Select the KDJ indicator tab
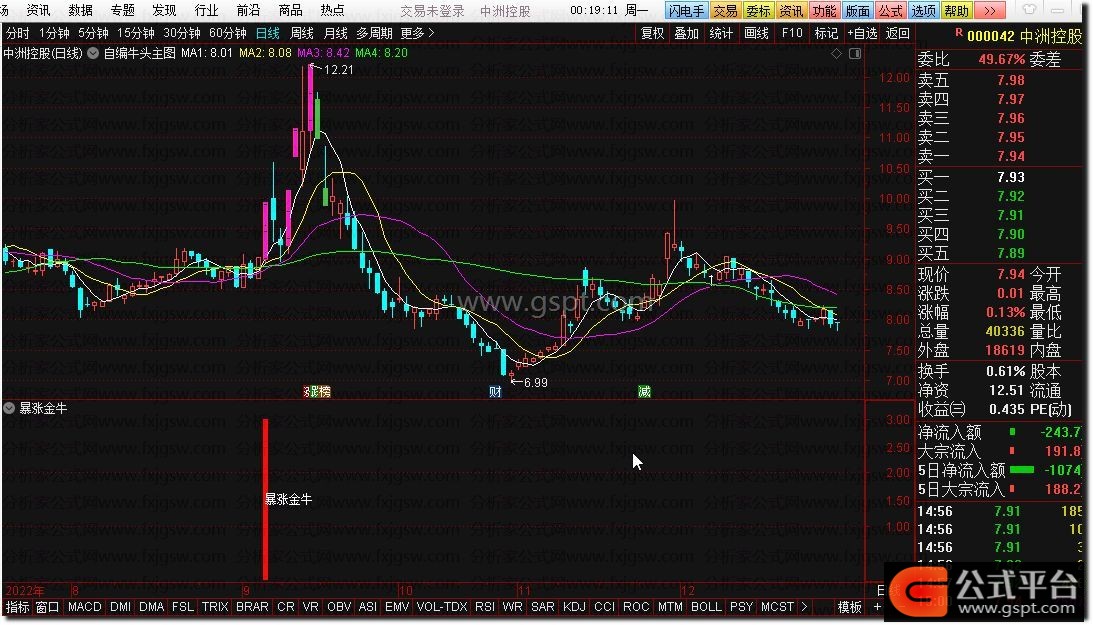The width and height of the screenshot is (1094, 625). (574, 607)
